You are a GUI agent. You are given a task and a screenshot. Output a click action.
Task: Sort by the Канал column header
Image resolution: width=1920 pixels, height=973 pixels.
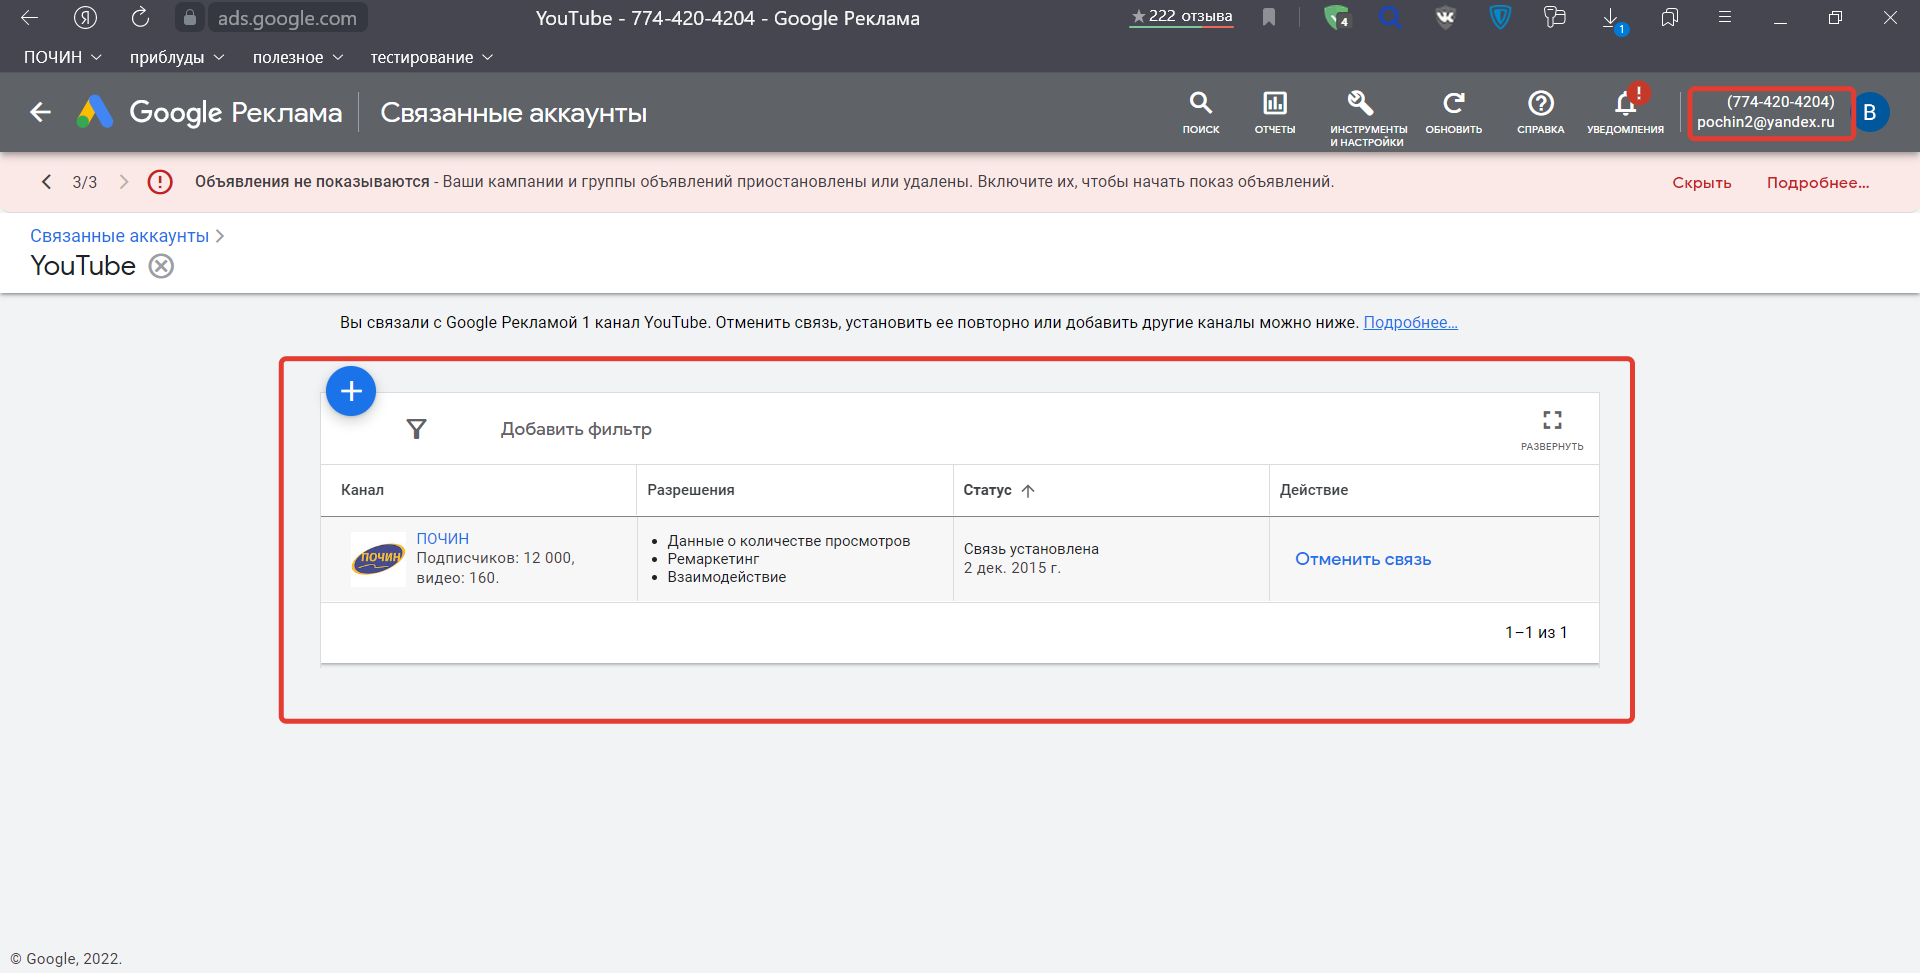point(362,490)
